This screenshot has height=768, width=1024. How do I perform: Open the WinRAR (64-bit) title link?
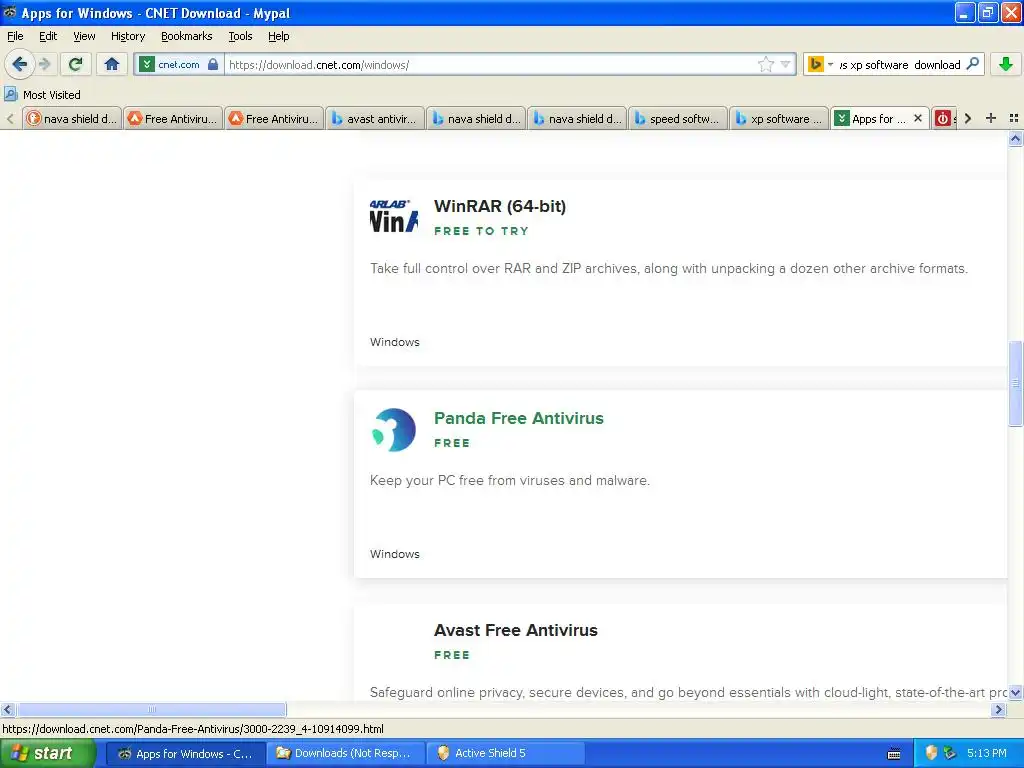click(500, 206)
